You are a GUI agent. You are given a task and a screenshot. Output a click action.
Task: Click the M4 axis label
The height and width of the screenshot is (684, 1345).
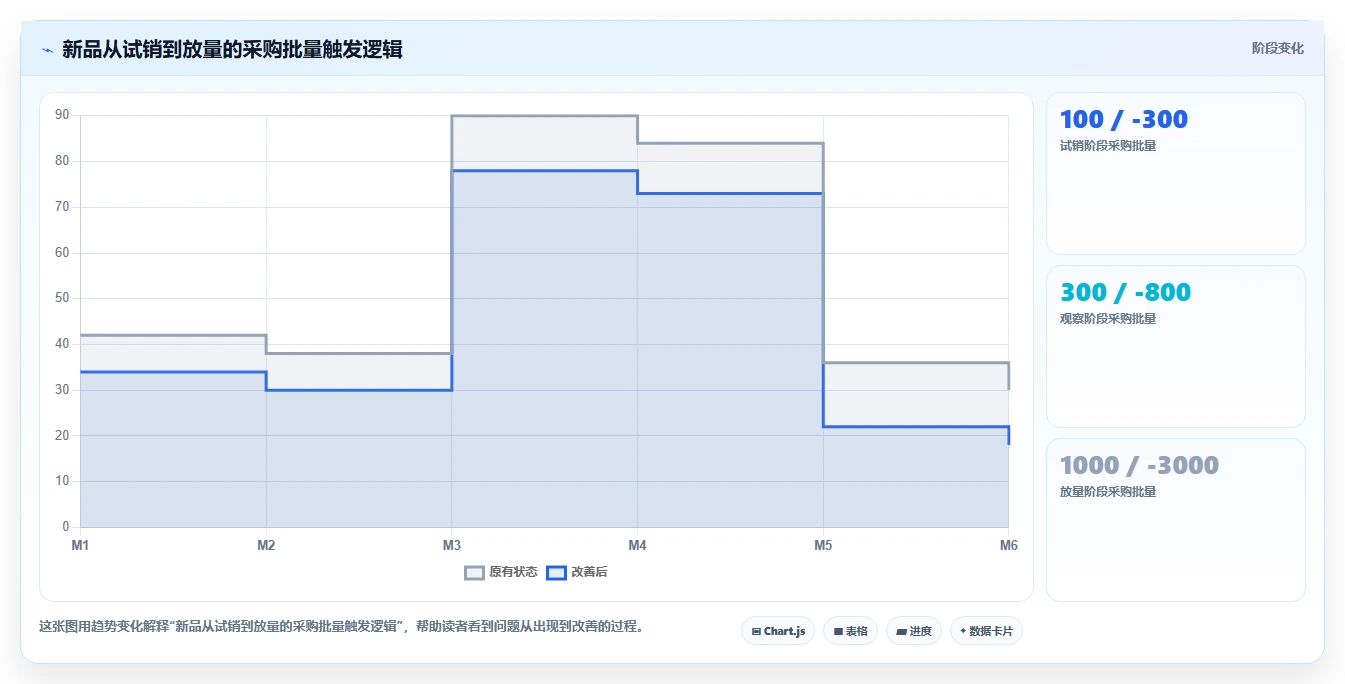tap(637, 545)
